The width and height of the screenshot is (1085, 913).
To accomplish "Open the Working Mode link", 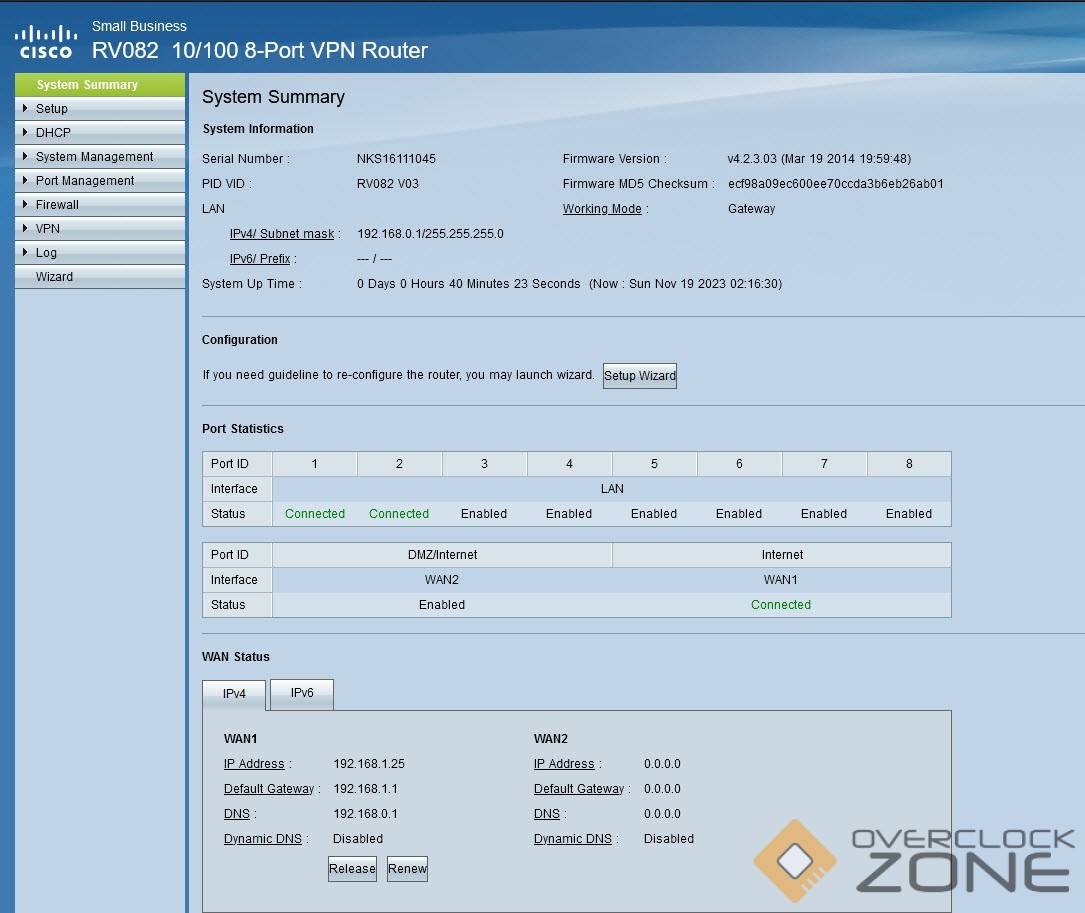I will point(602,208).
